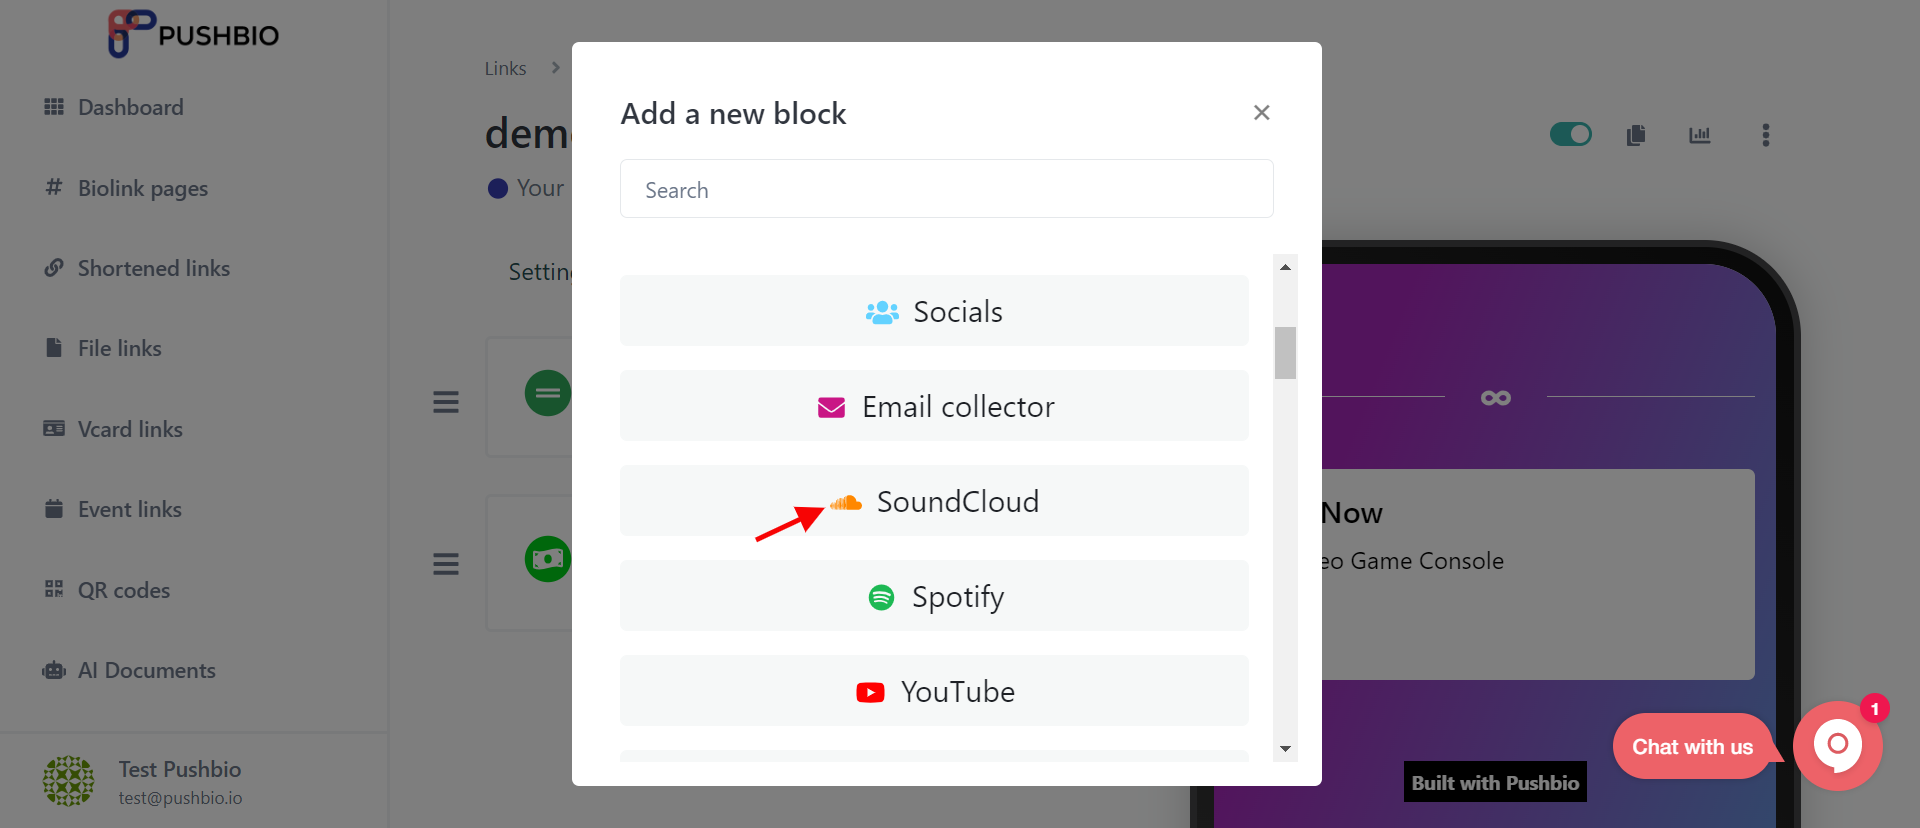
Task: Pick the Email collector block
Action: 934,406
